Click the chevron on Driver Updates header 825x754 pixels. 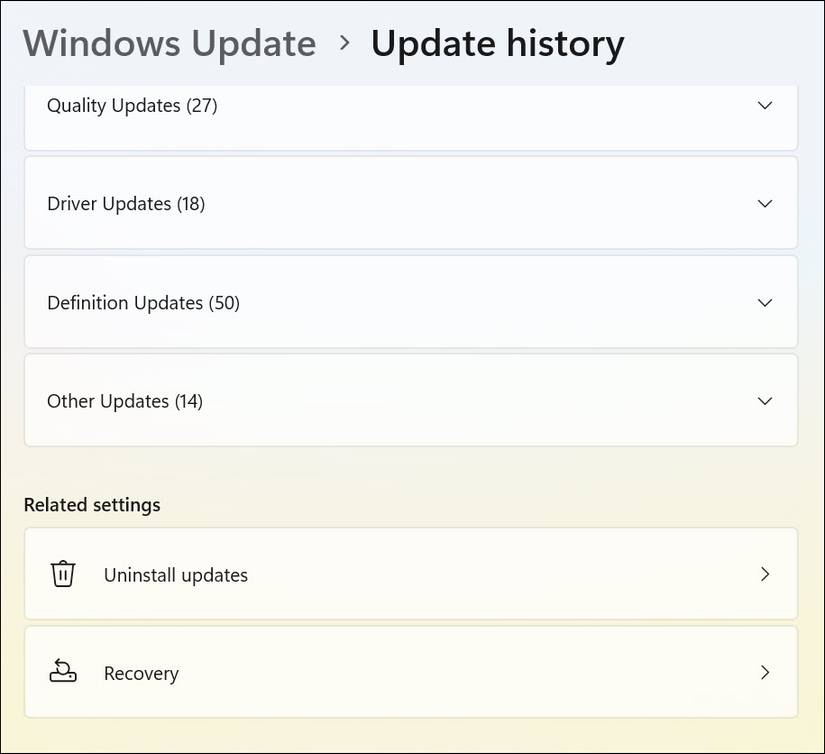coord(765,203)
